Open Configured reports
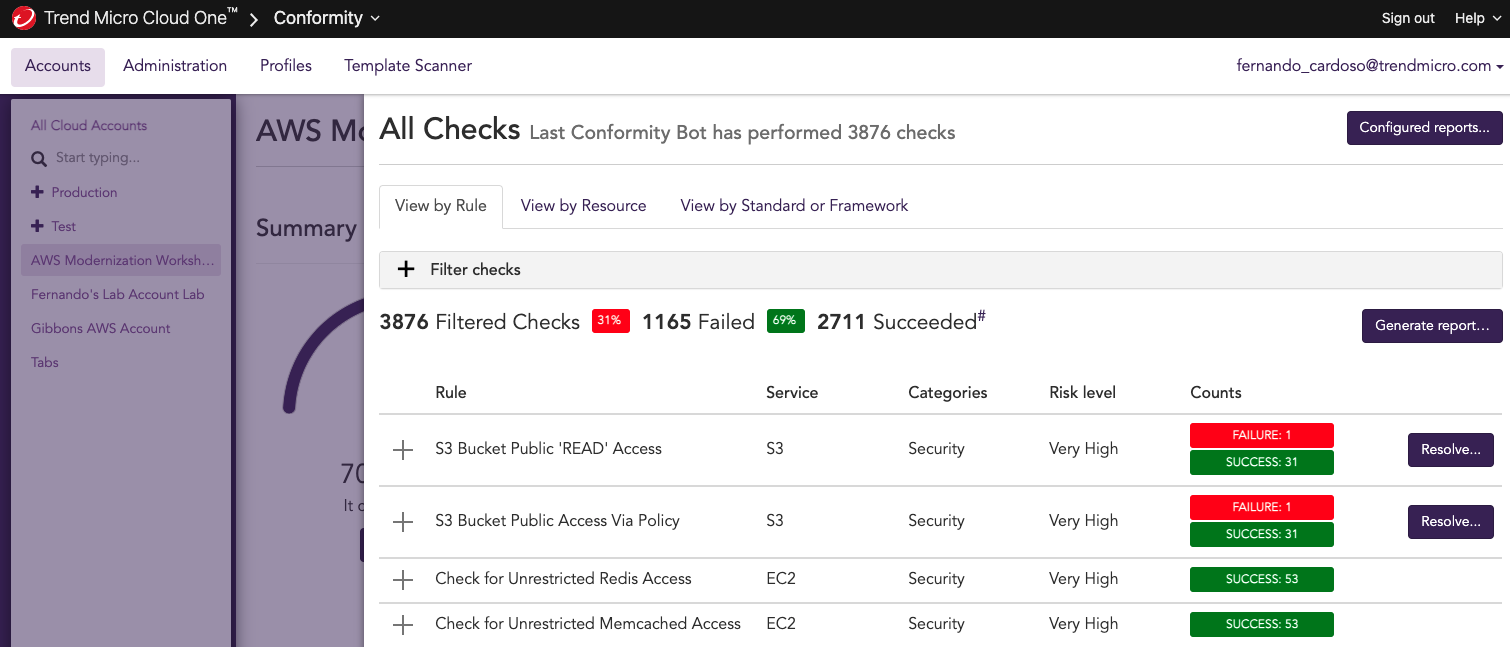The width and height of the screenshot is (1510, 647). tap(1425, 128)
